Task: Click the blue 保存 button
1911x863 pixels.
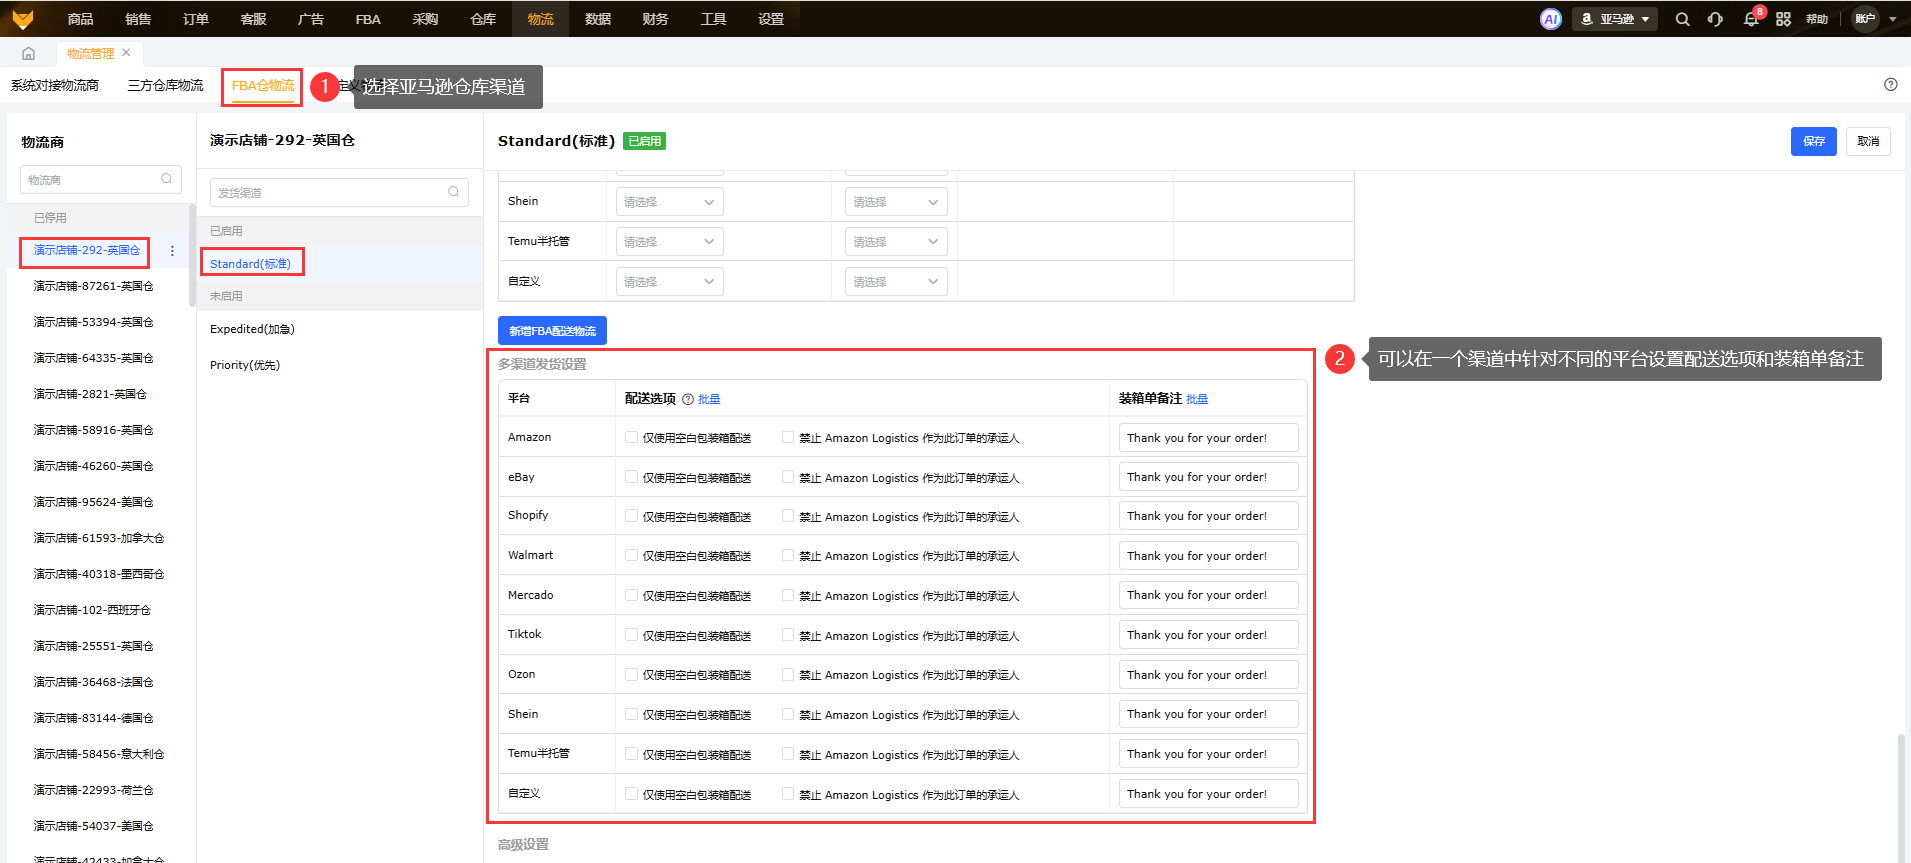Action: click(1813, 141)
